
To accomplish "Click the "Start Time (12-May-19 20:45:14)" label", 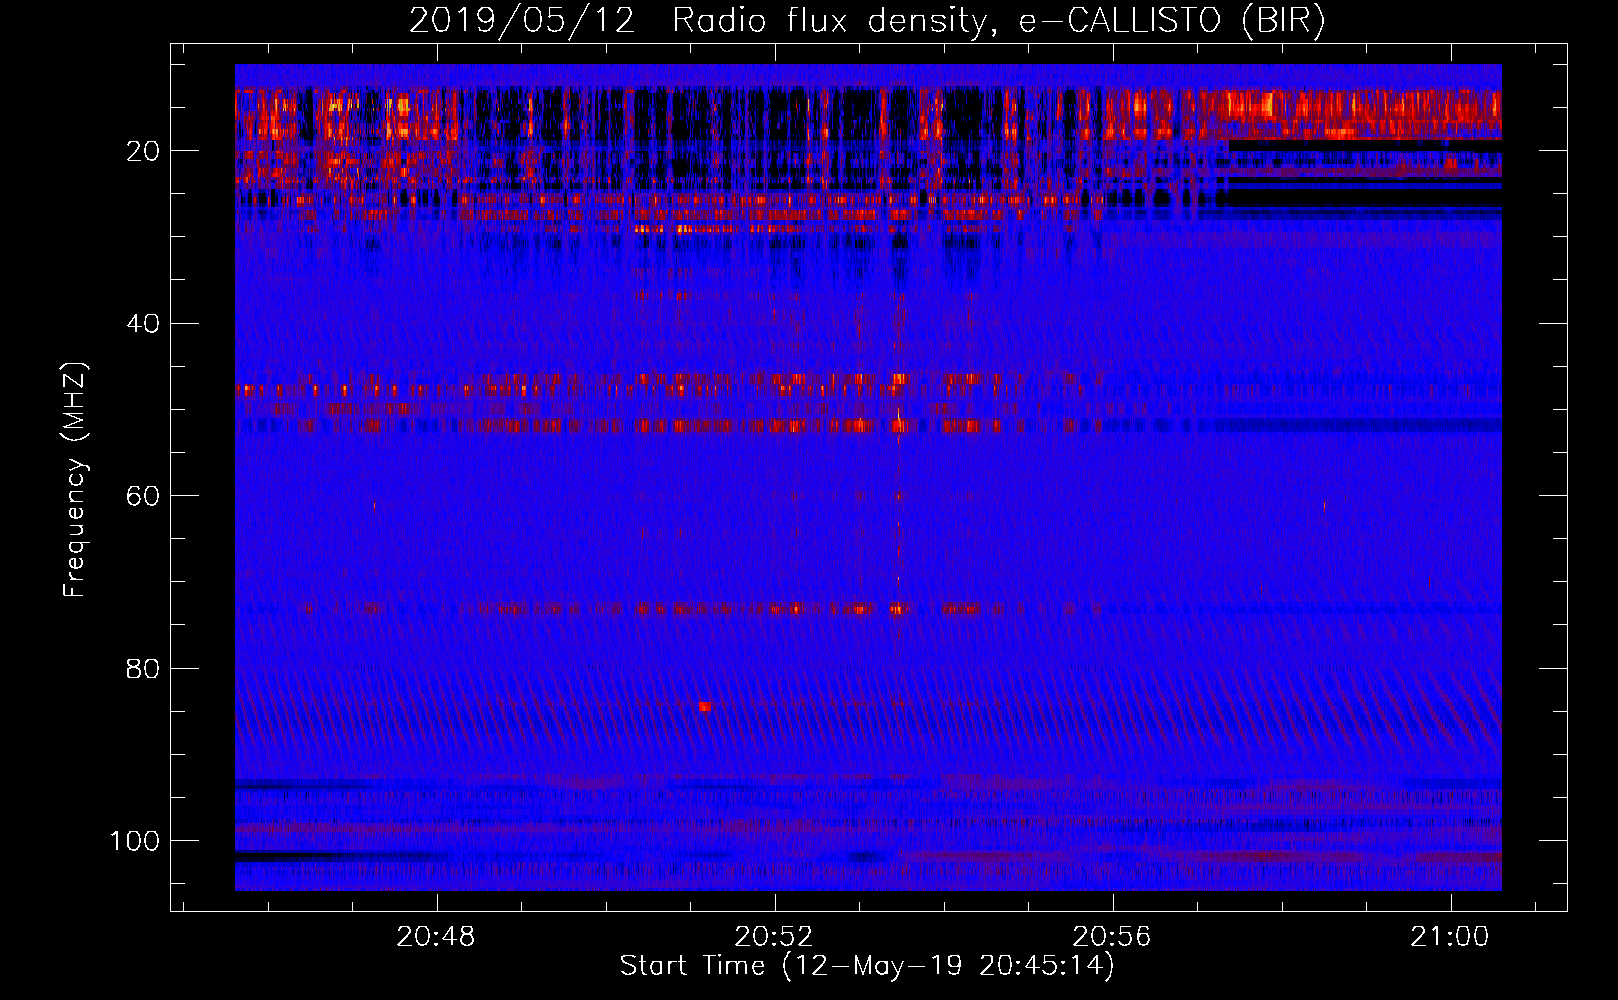I will click(867, 966).
